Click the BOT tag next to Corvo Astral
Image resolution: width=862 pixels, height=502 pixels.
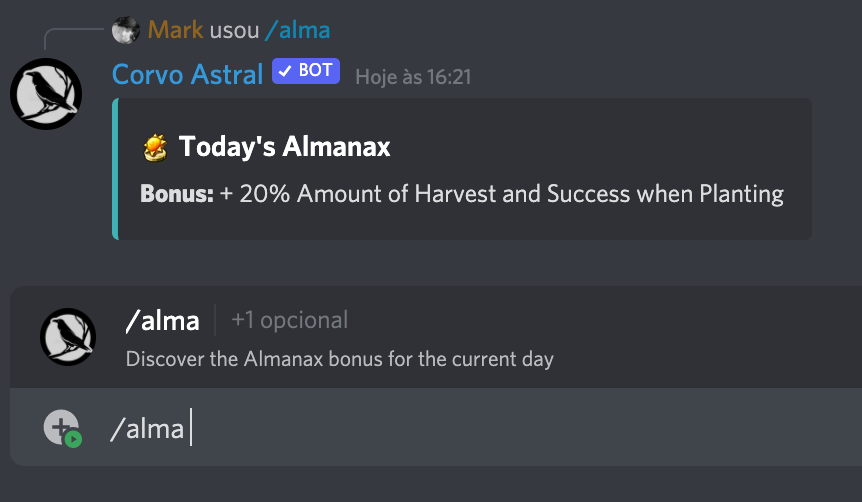[306, 73]
